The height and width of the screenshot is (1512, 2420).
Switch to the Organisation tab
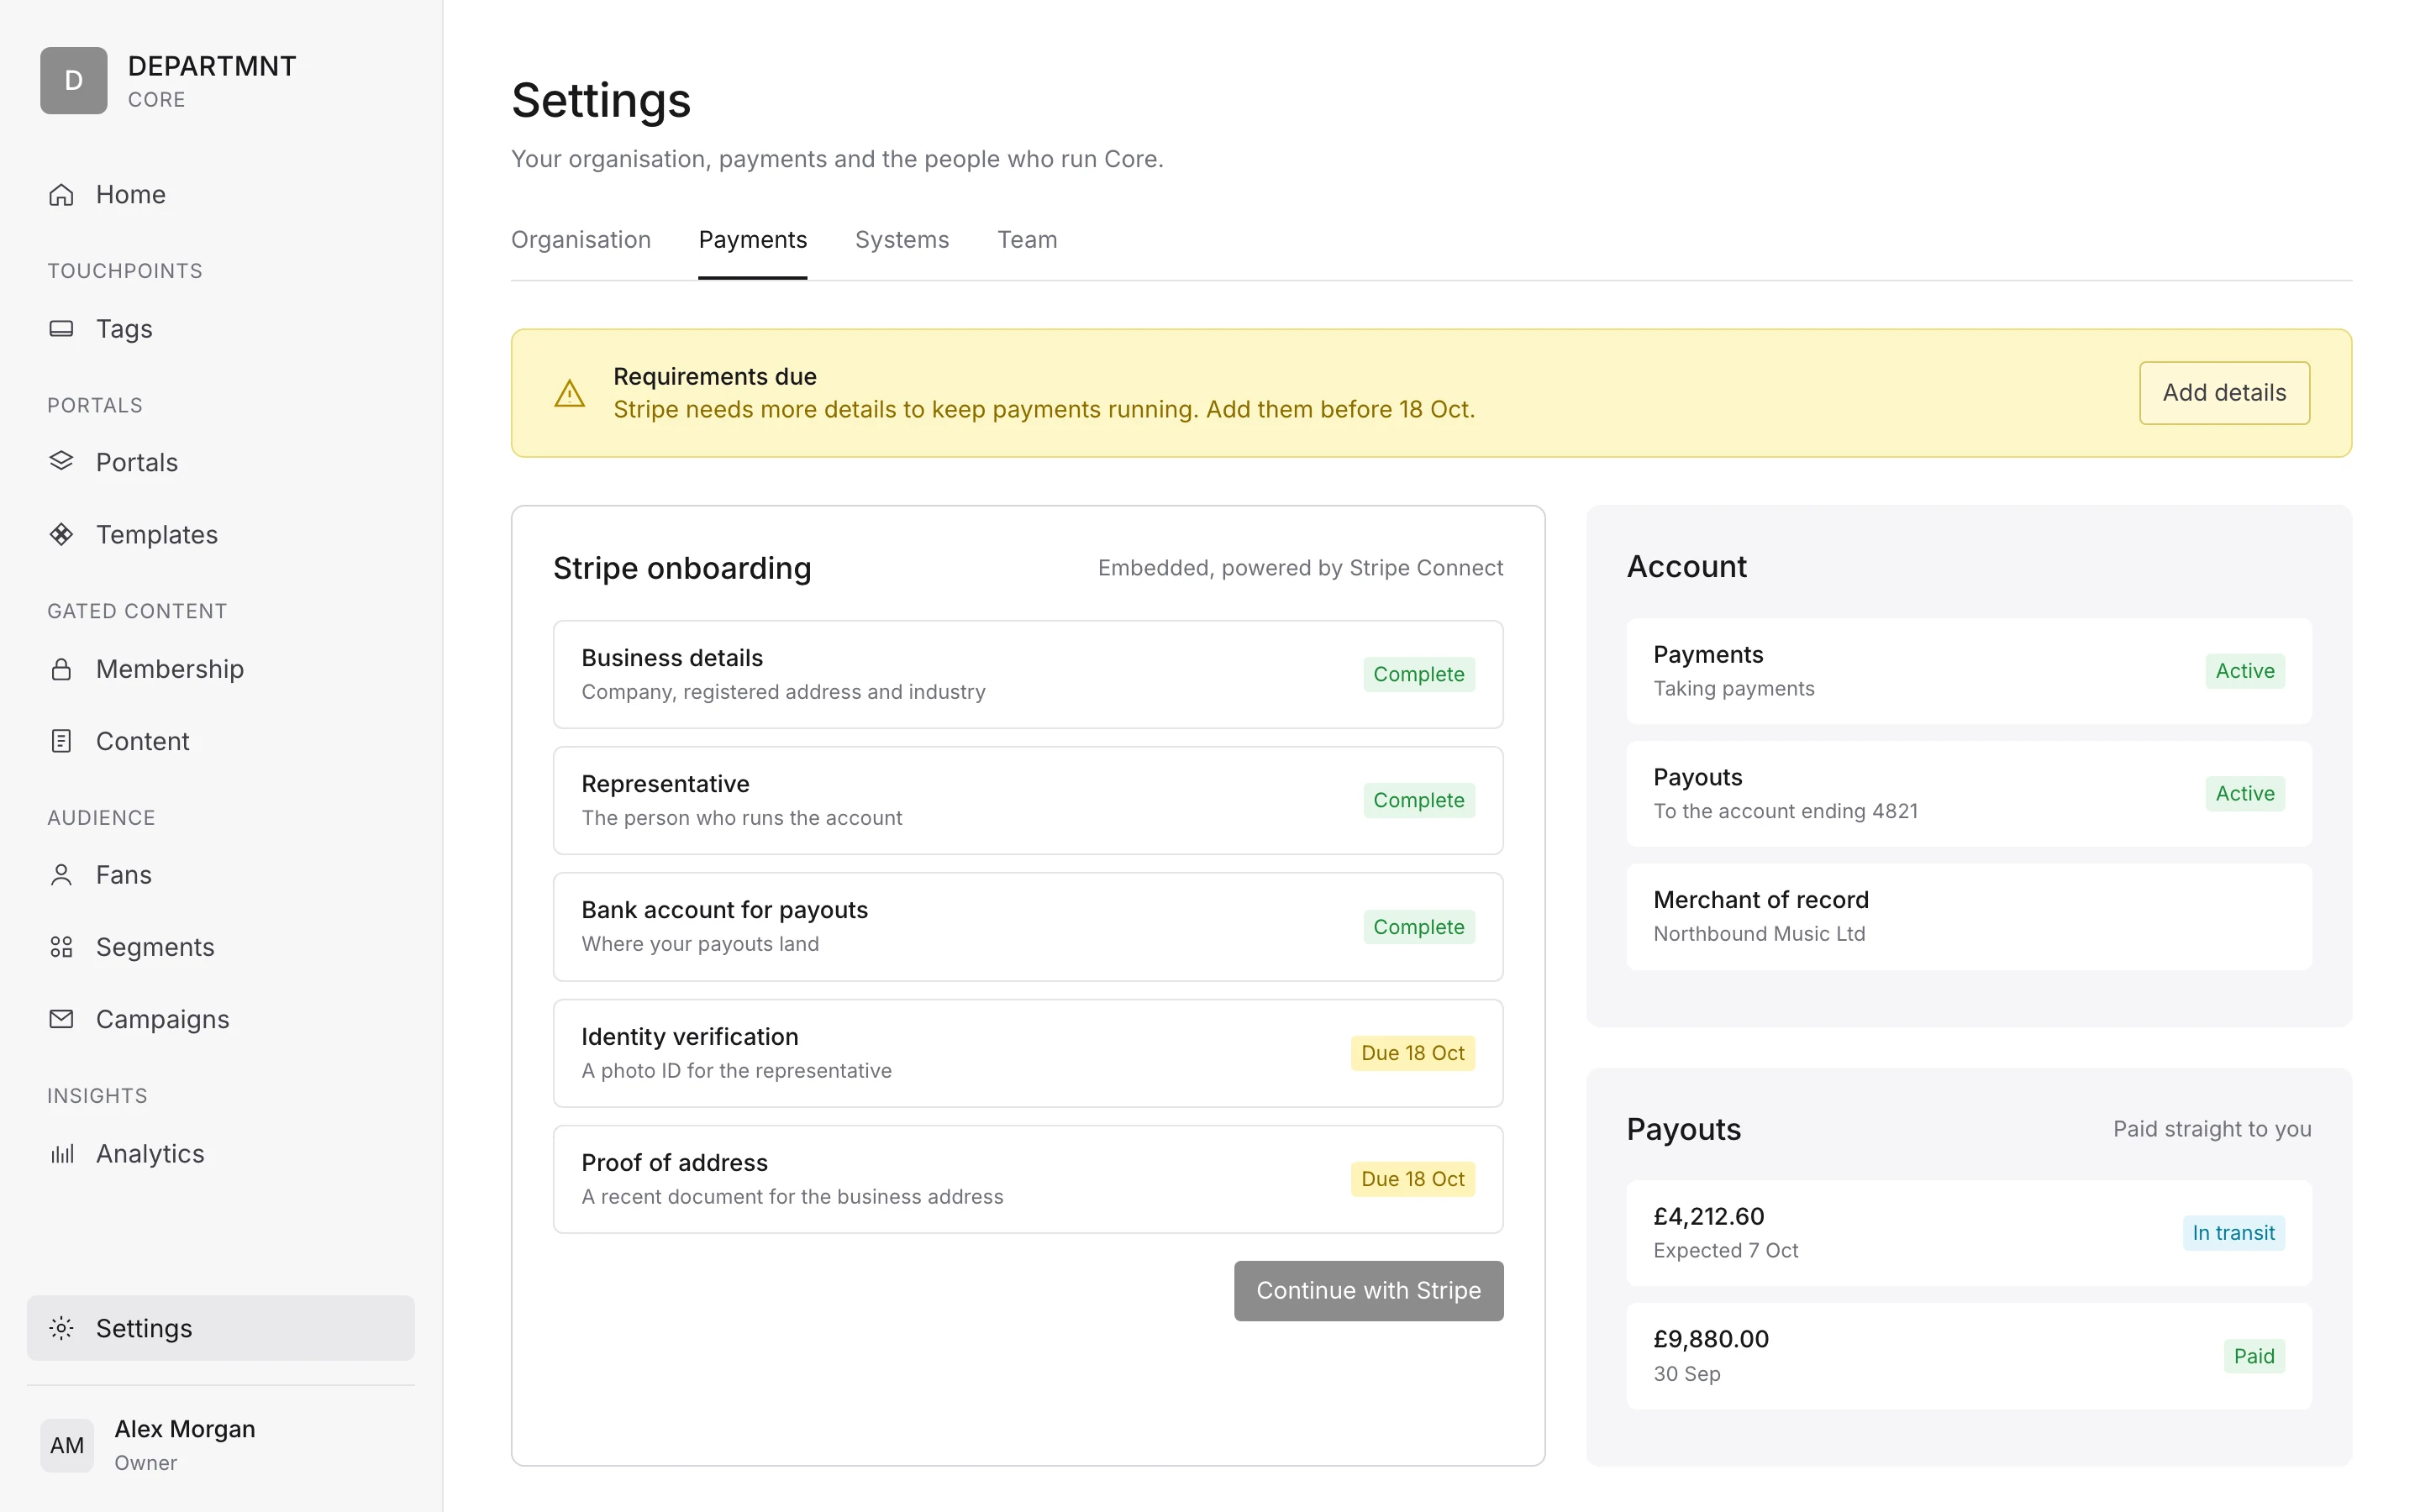581,240
